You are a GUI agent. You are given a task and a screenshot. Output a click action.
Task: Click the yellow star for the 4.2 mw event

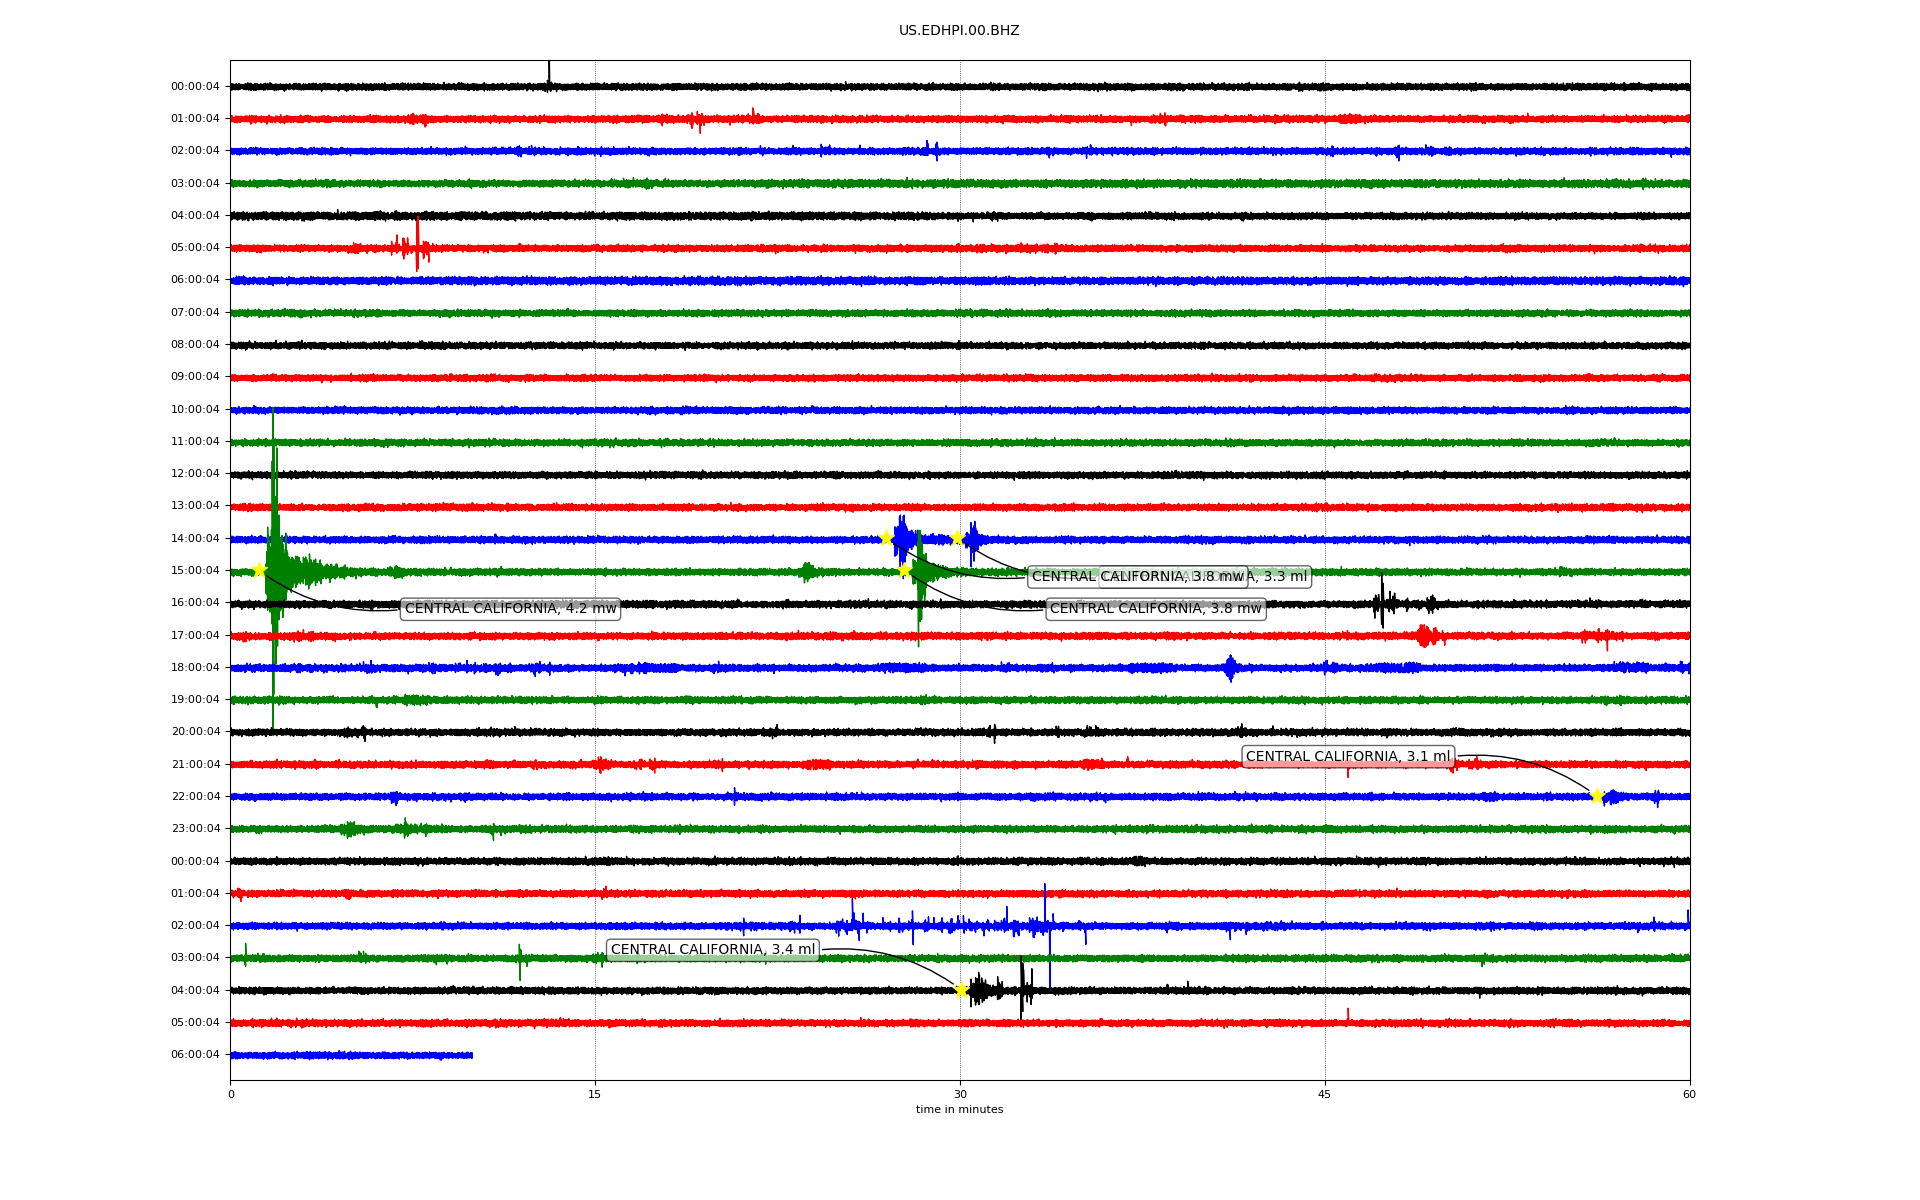(259, 570)
